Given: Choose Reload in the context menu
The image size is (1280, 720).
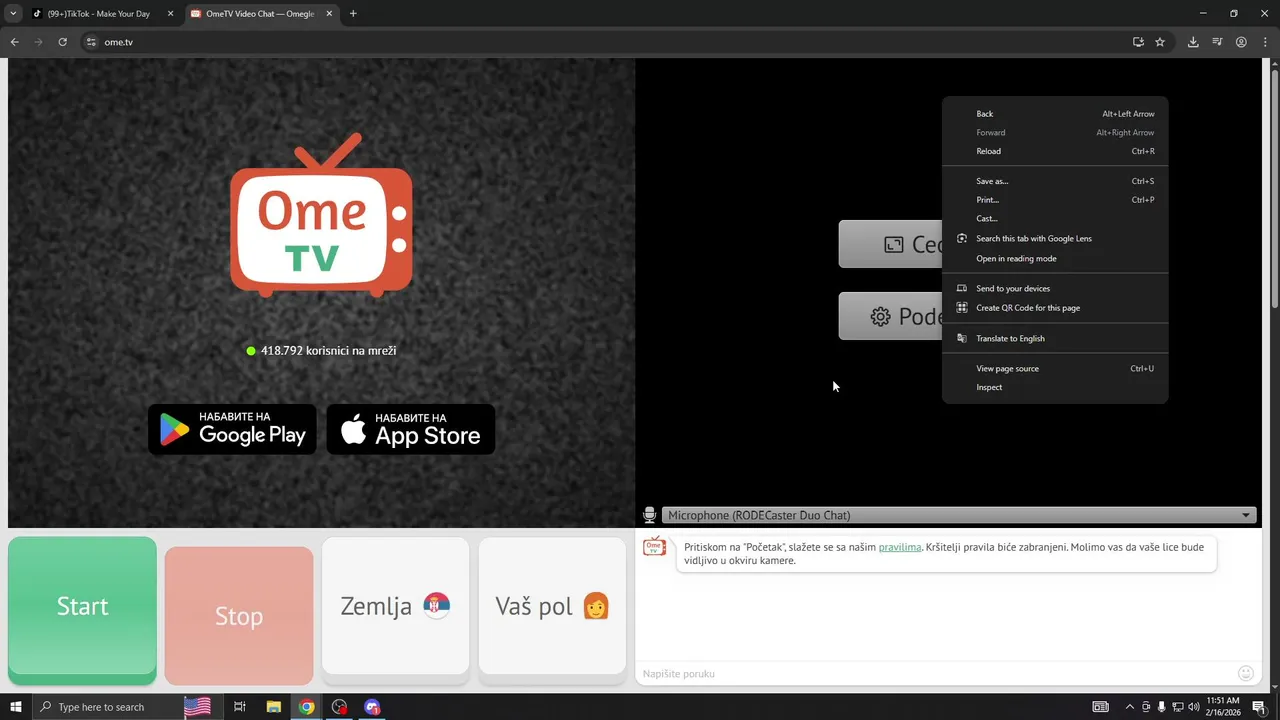Looking at the screenshot, I should (1055, 151).
